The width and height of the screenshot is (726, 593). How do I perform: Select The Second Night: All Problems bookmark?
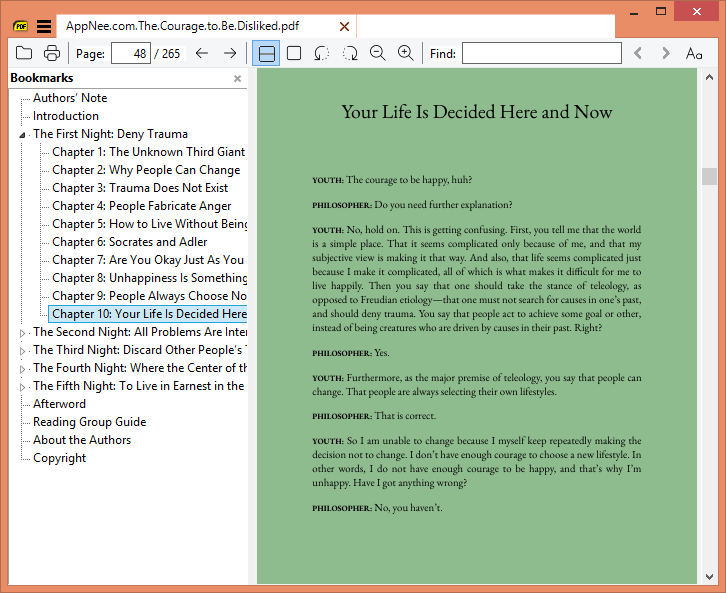coord(139,332)
